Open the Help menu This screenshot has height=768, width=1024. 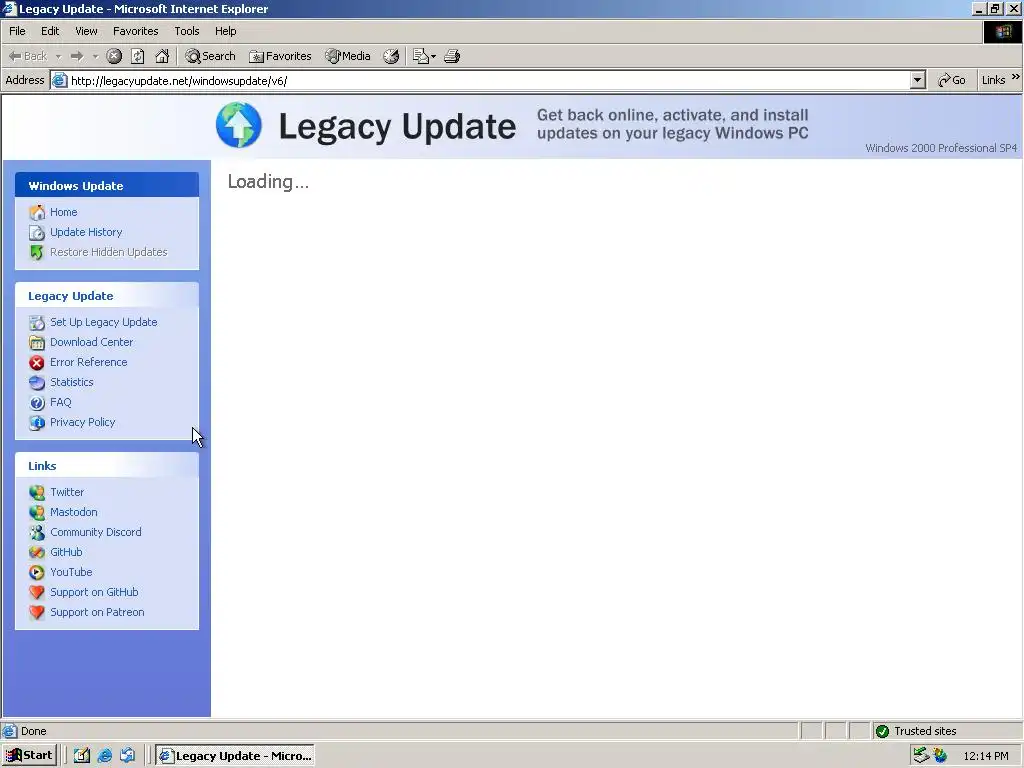pos(225,31)
